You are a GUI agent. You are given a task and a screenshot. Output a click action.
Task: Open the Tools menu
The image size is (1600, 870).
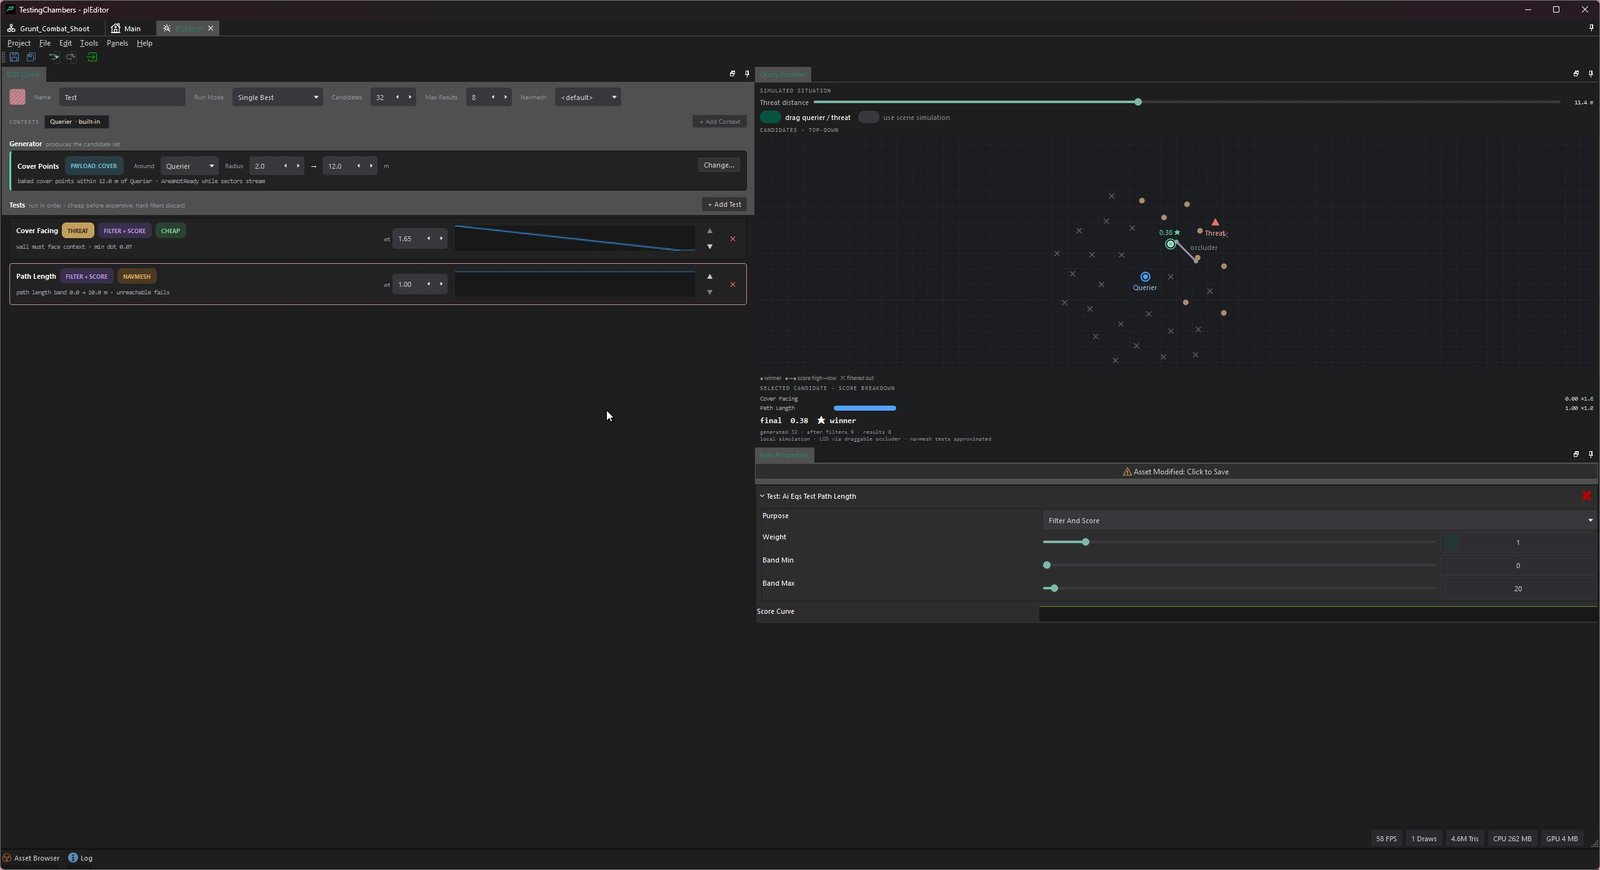click(89, 43)
